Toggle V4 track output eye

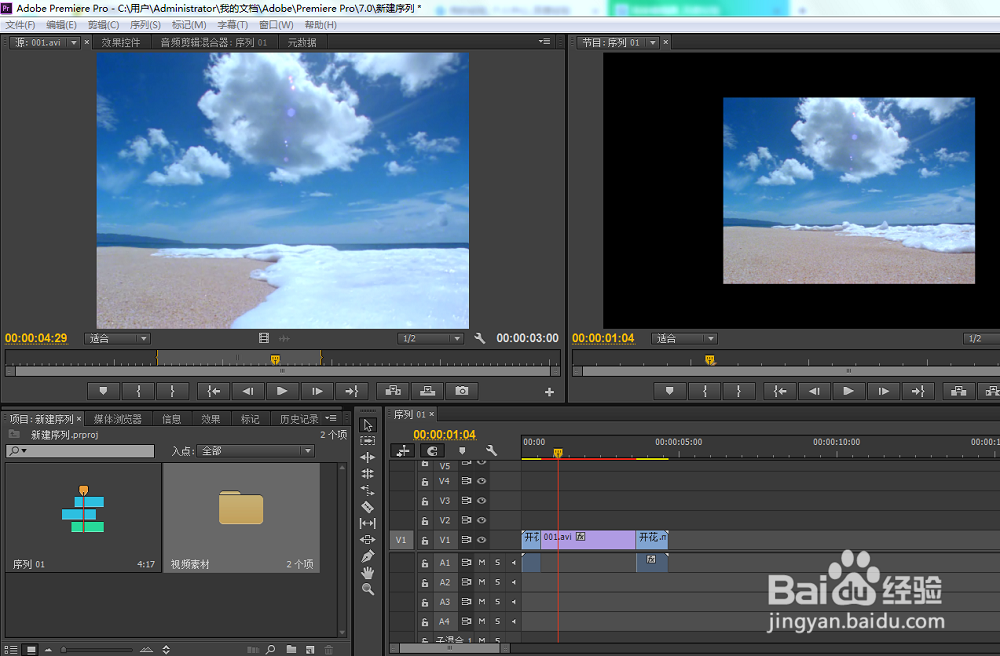tap(482, 481)
